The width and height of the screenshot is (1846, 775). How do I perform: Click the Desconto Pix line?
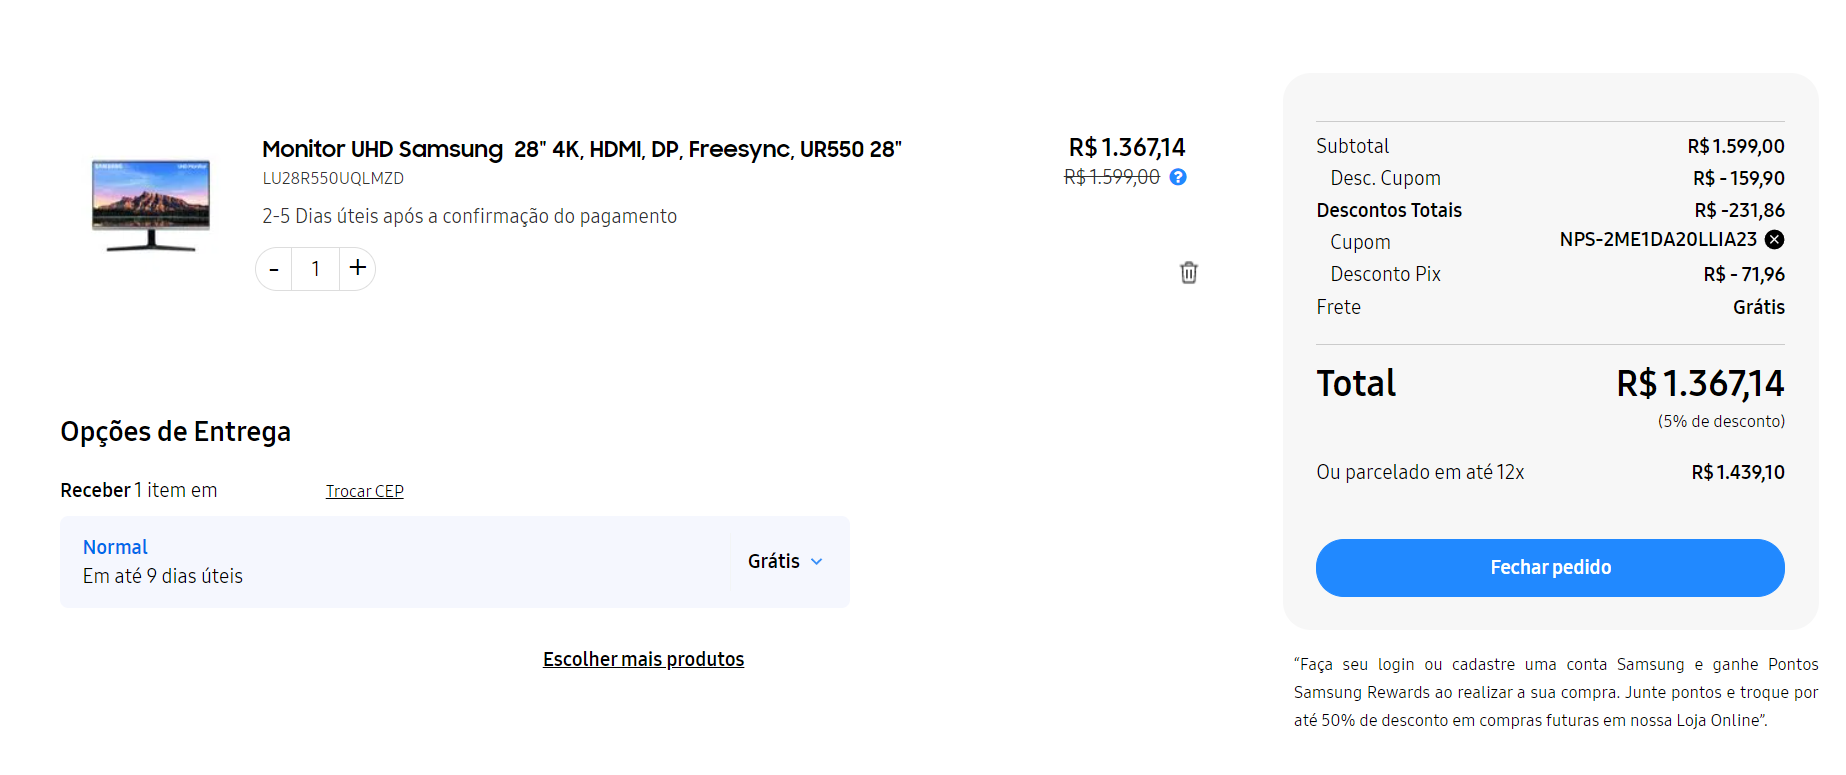tap(1385, 274)
